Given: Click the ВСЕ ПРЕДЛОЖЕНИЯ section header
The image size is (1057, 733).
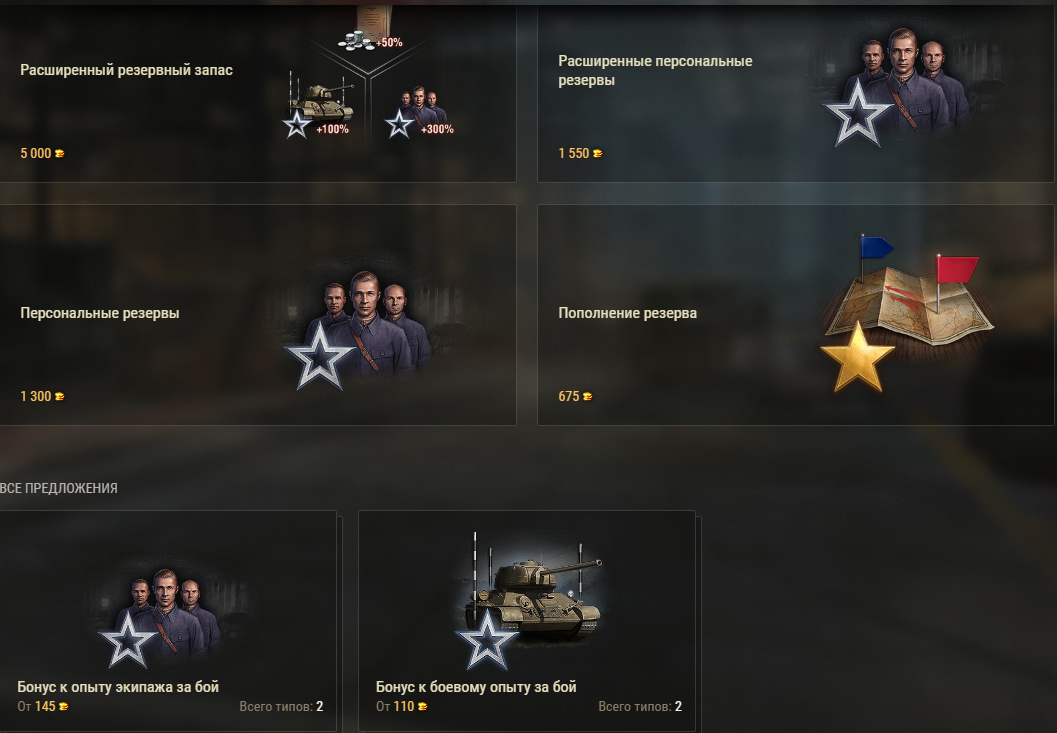Looking at the screenshot, I should 59,488.
